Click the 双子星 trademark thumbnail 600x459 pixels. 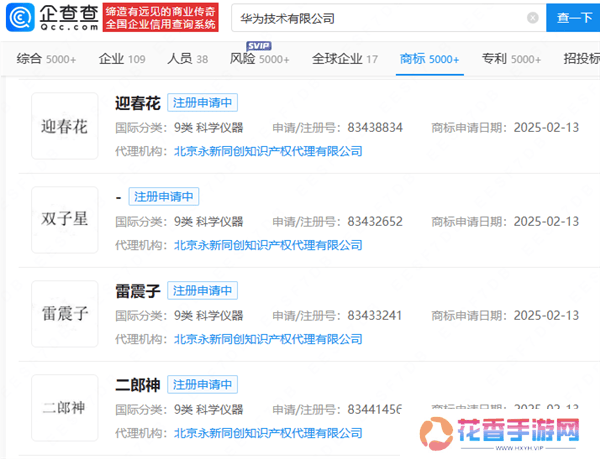point(66,219)
